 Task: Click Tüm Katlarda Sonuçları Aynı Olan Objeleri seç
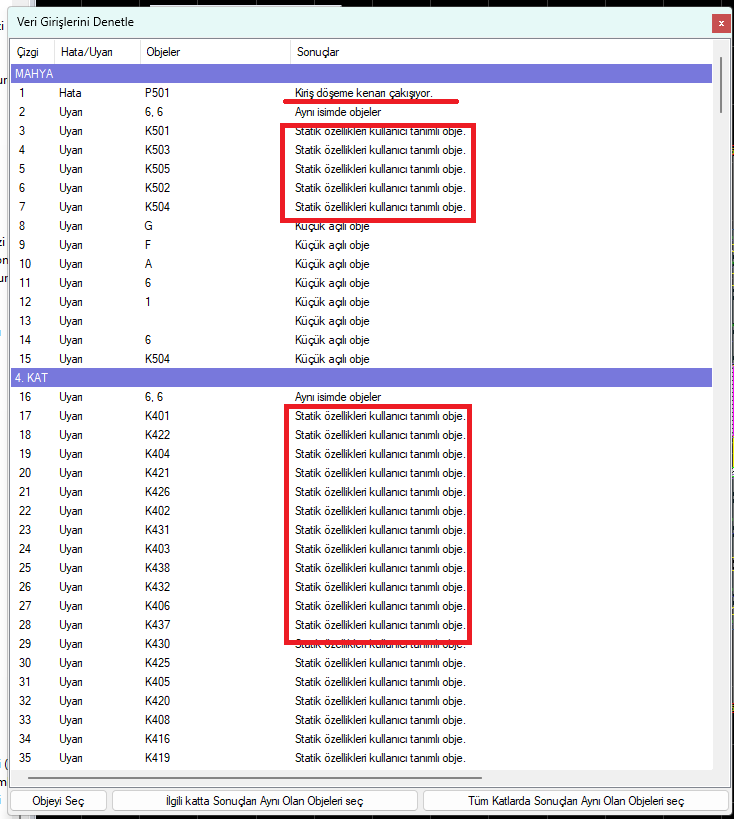click(576, 801)
